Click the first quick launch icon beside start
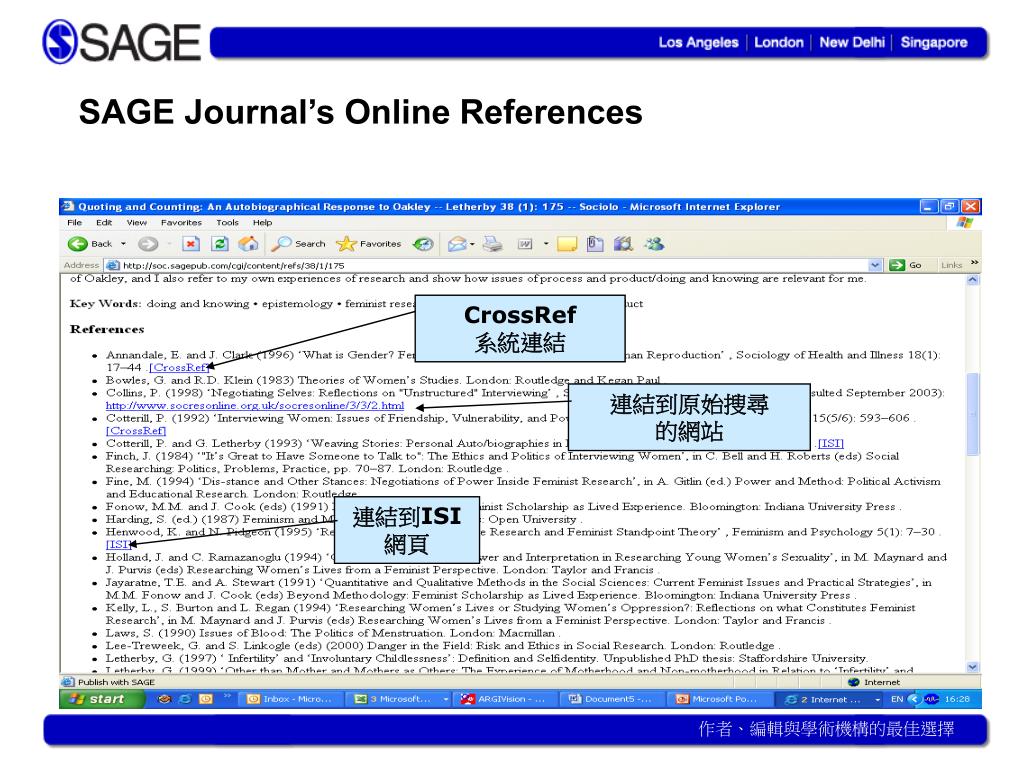This screenshot has height=768, width=1024. [165, 699]
